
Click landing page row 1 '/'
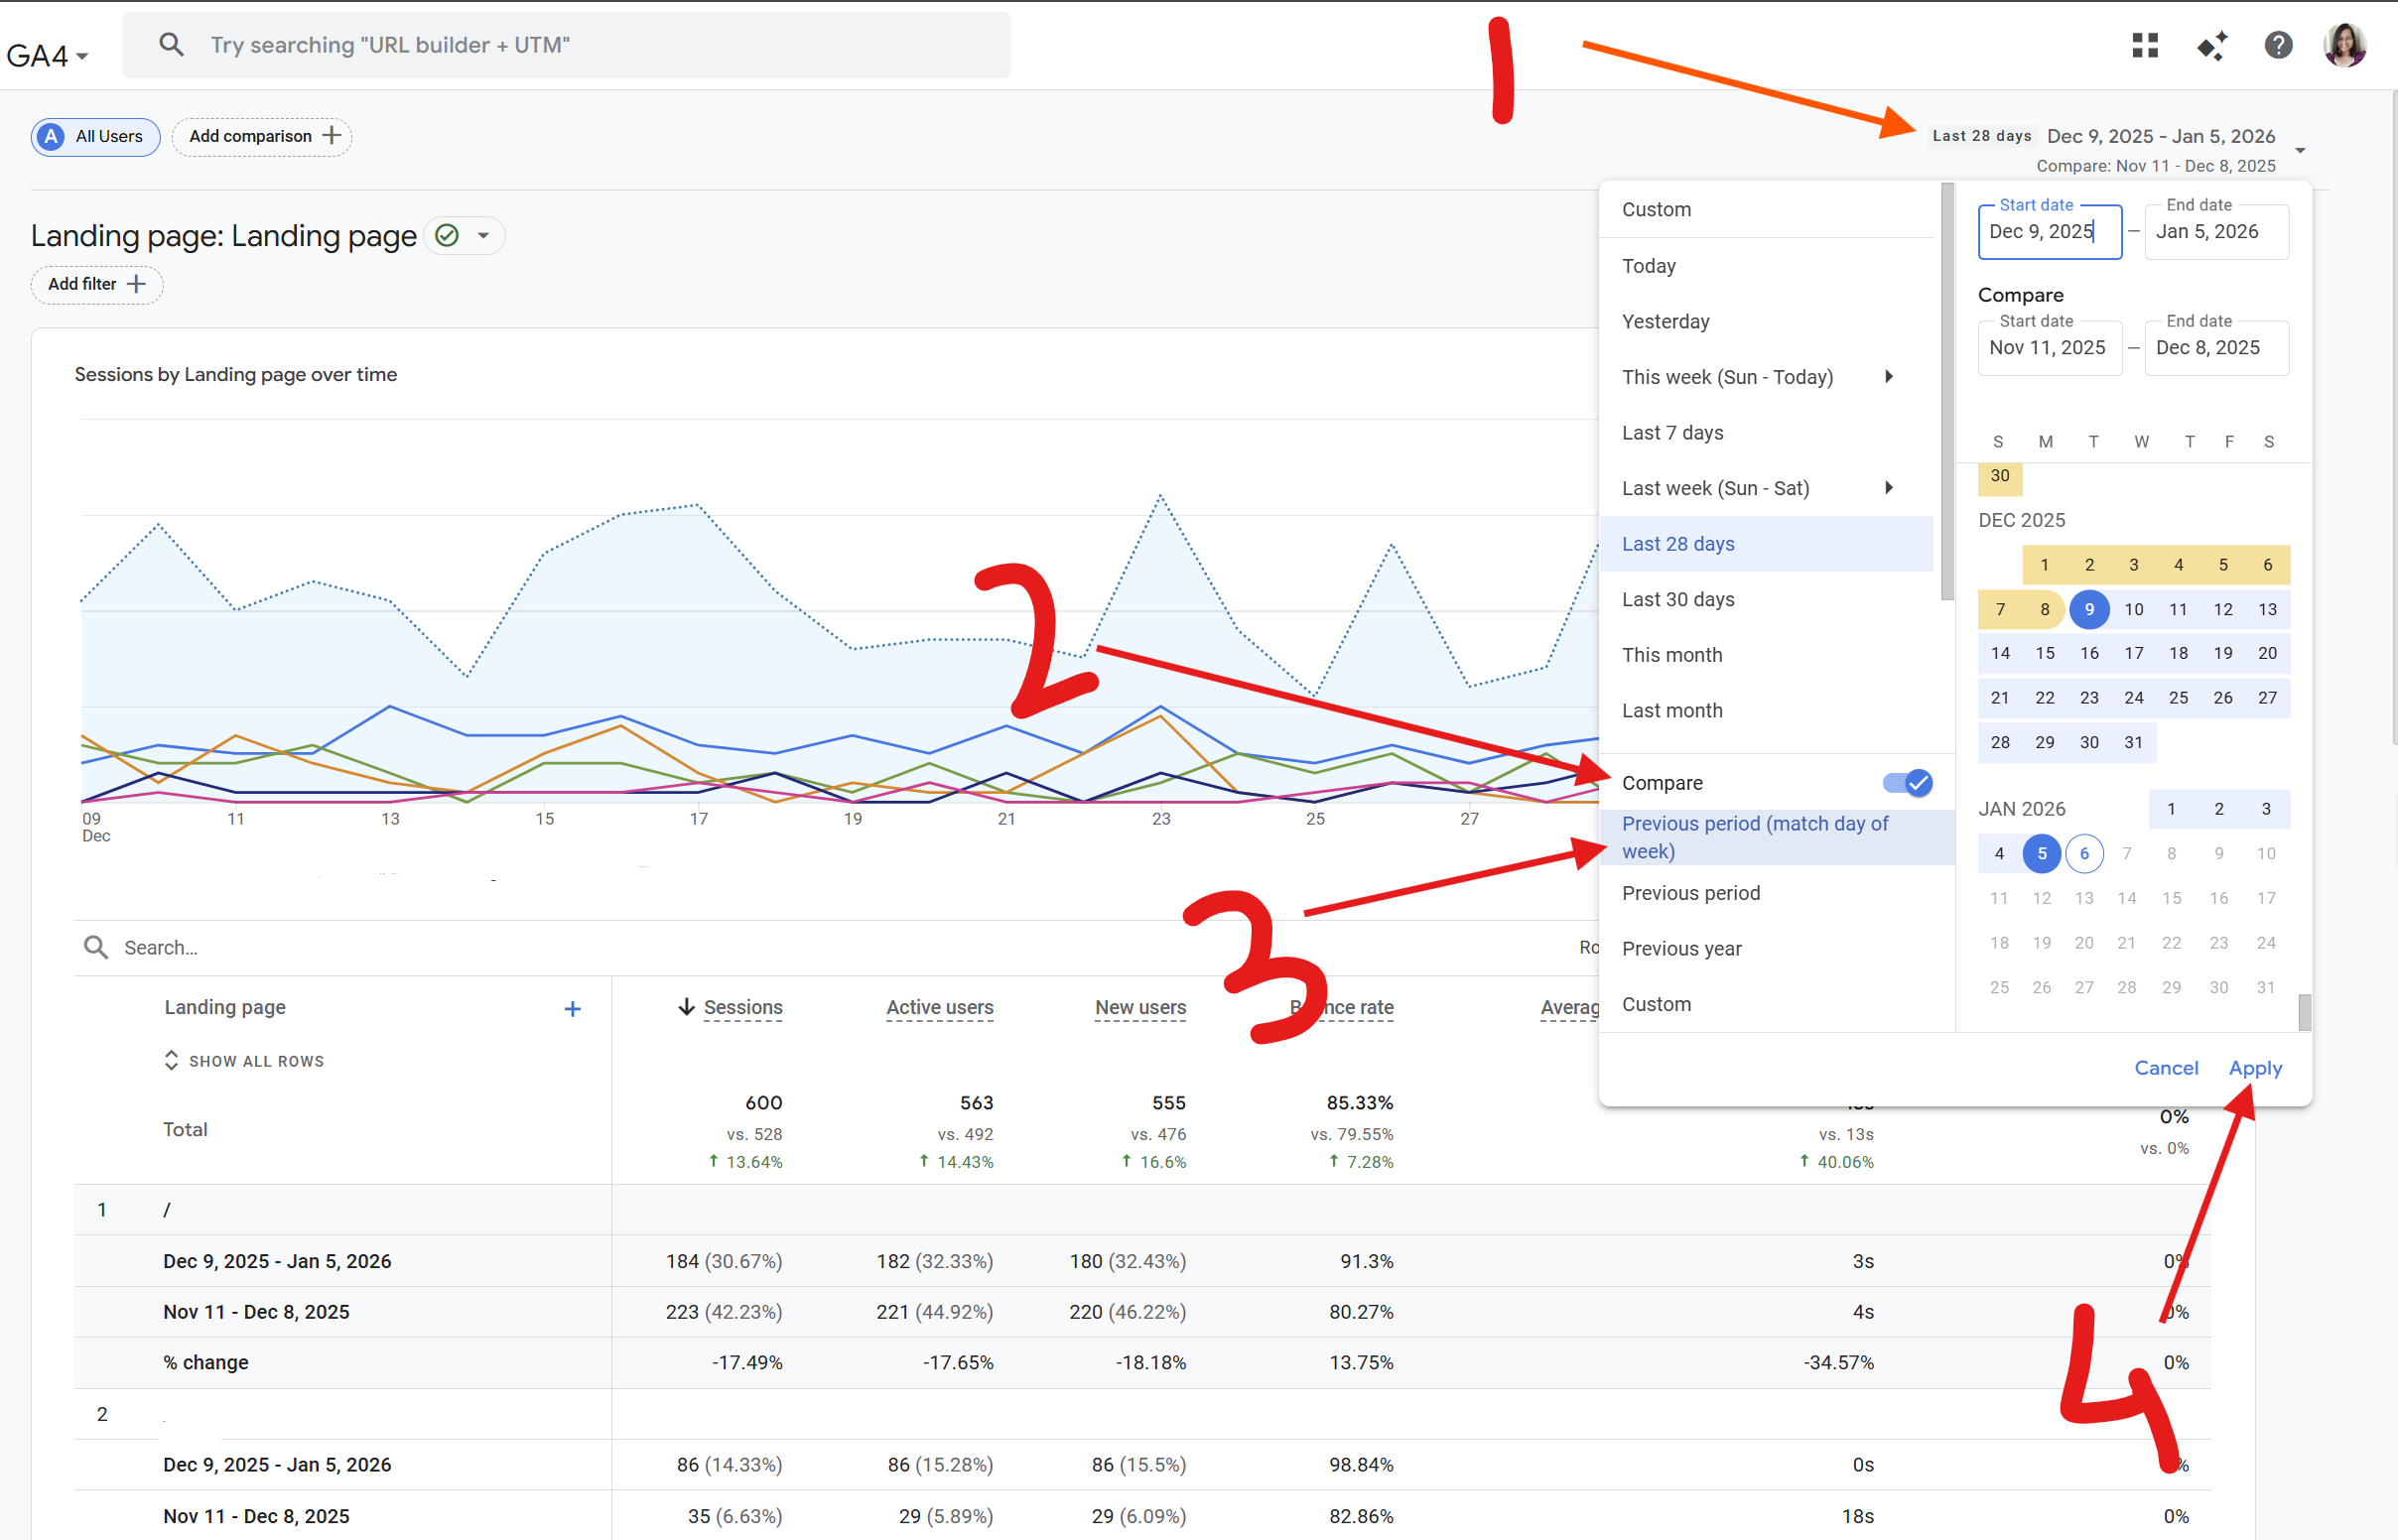coord(167,1210)
